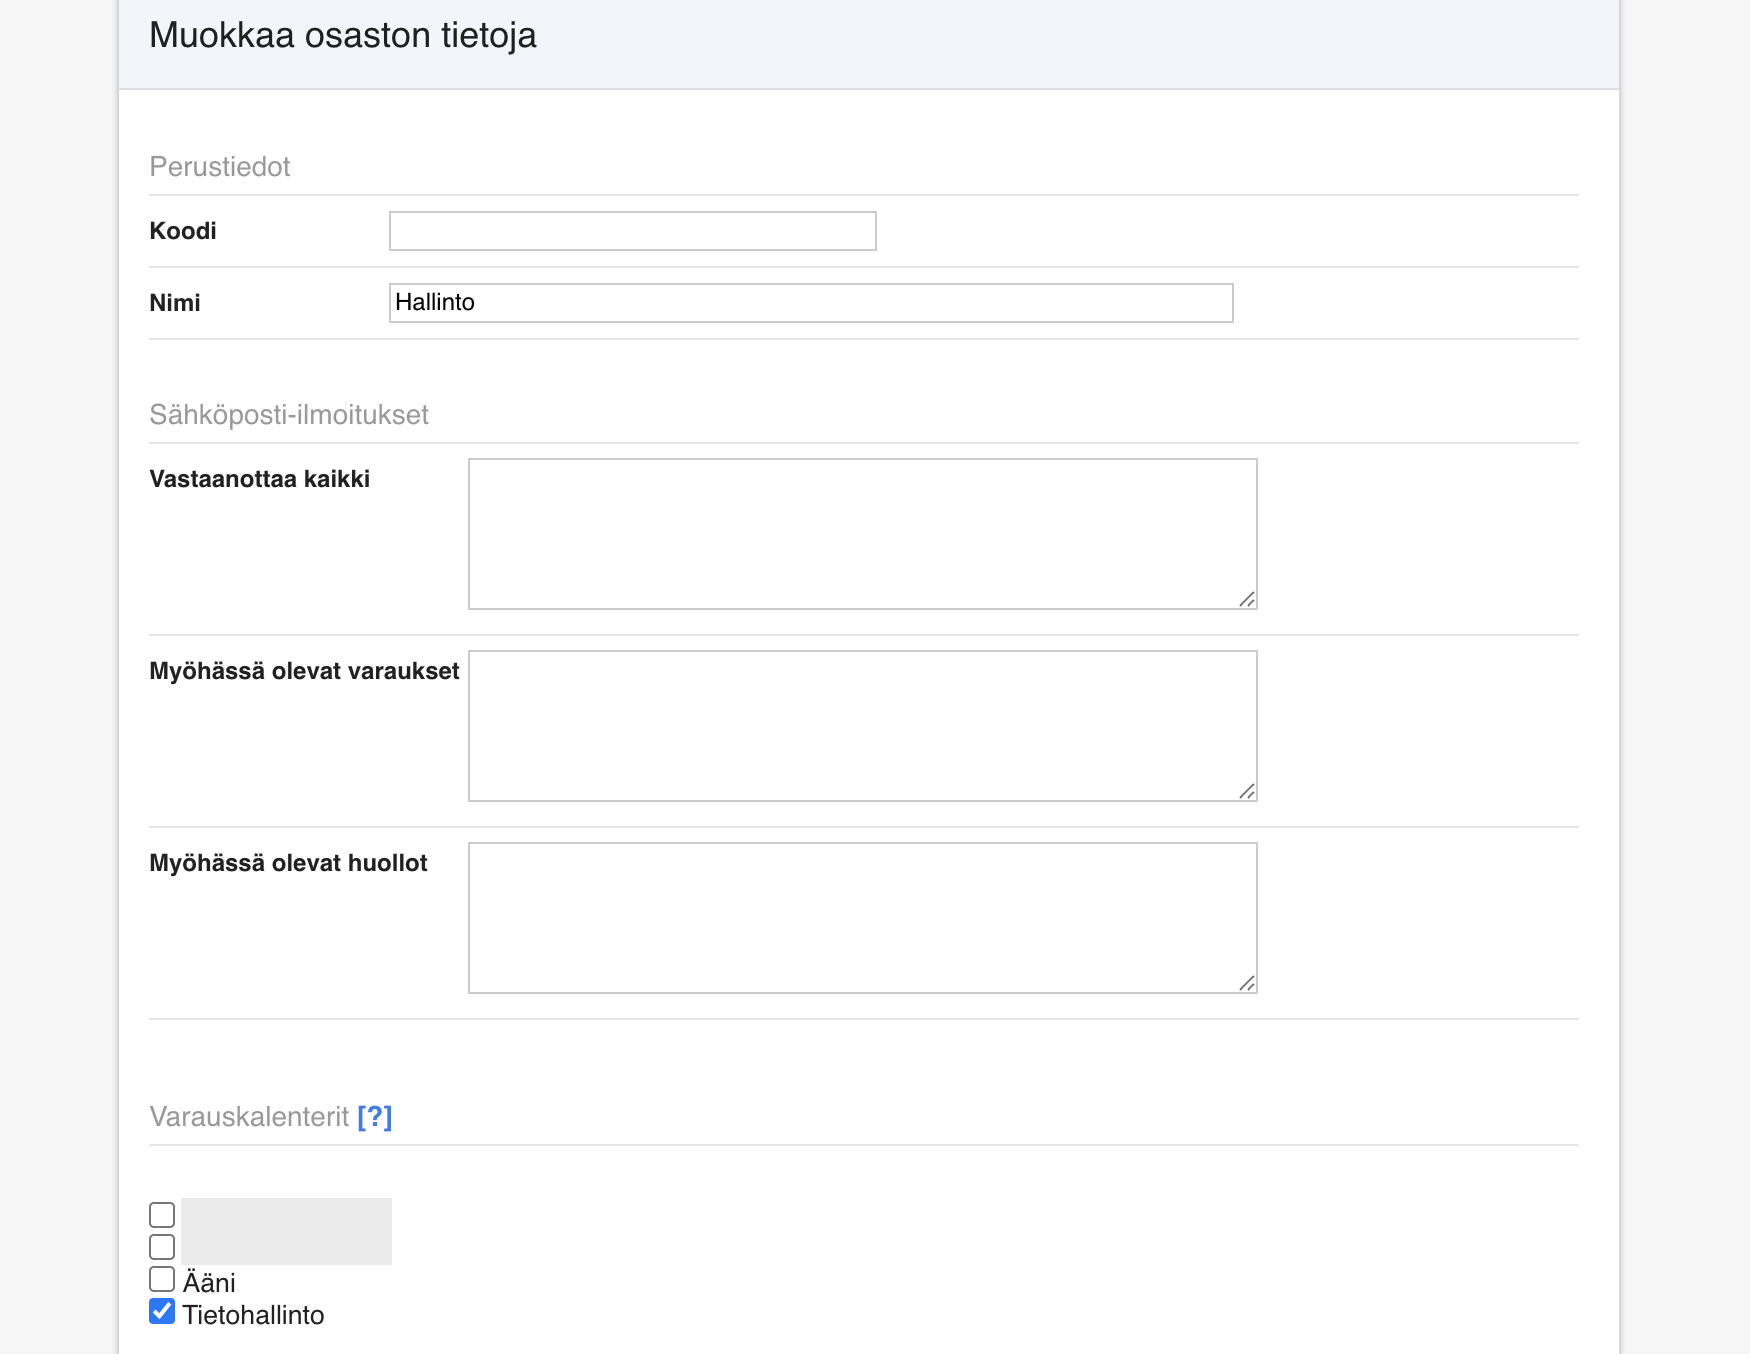Open the Varauskalenterit [?] help link
This screenshot has width=1750, height=1354.
(374, 1117)
